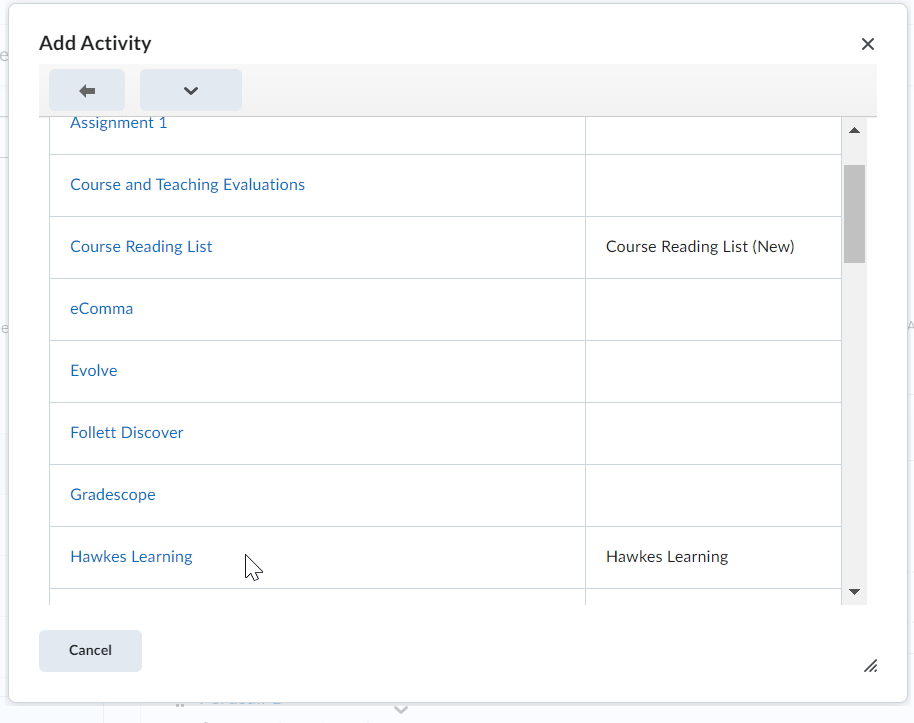The width and height of the screenshot is (914, 723).
Task: Choose the blue Course Reading List link
Action: [x=141, y=247]
